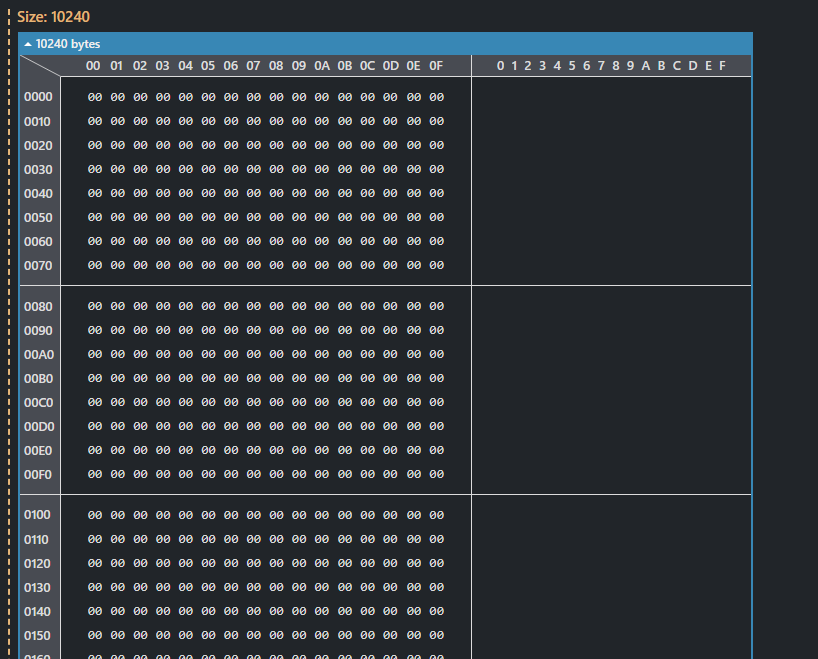Select row offset 00B0
This screenshot has height=659, width=818.
pyautogui.click(x=39, y=379)
